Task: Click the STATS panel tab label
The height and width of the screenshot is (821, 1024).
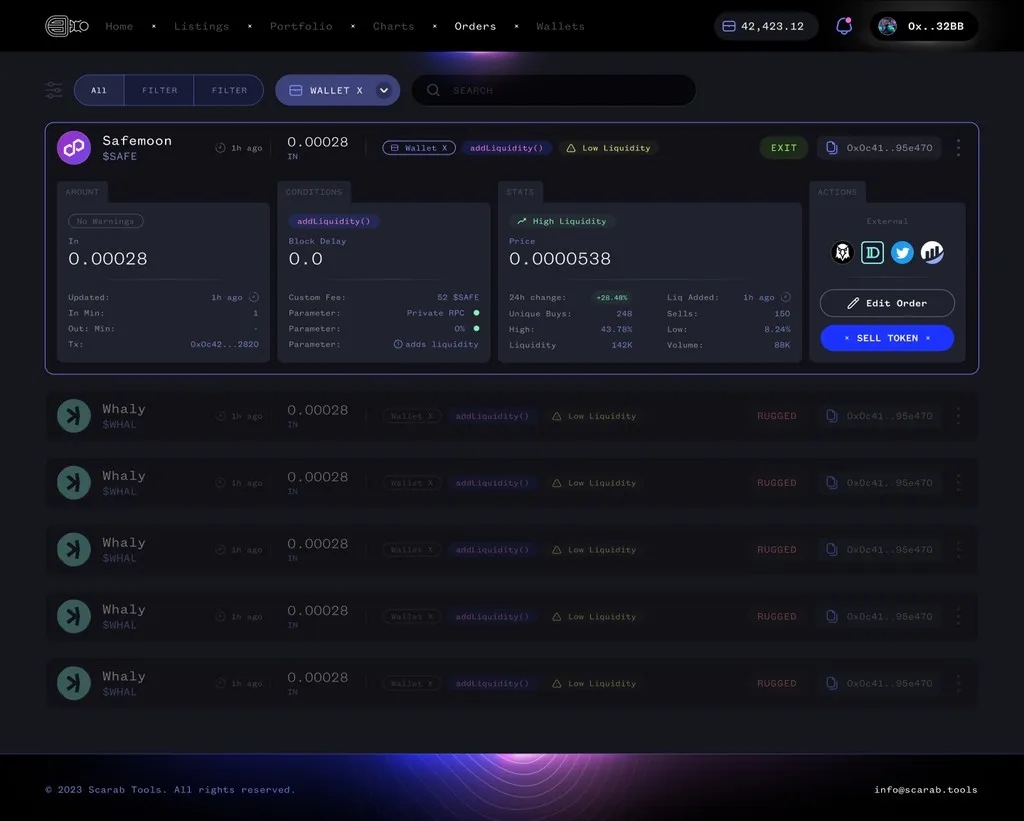Action: pyautogui.click(x=520, y=192)
